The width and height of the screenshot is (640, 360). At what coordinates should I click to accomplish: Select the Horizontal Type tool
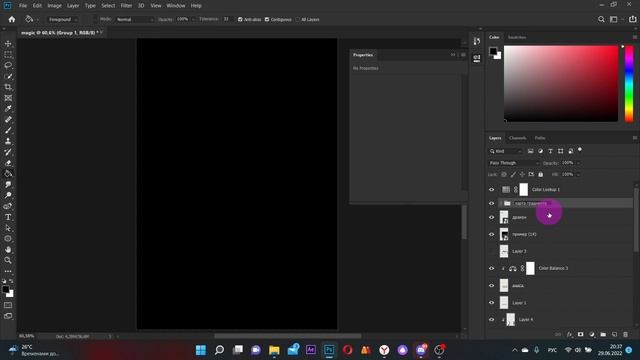pos(8,217)
